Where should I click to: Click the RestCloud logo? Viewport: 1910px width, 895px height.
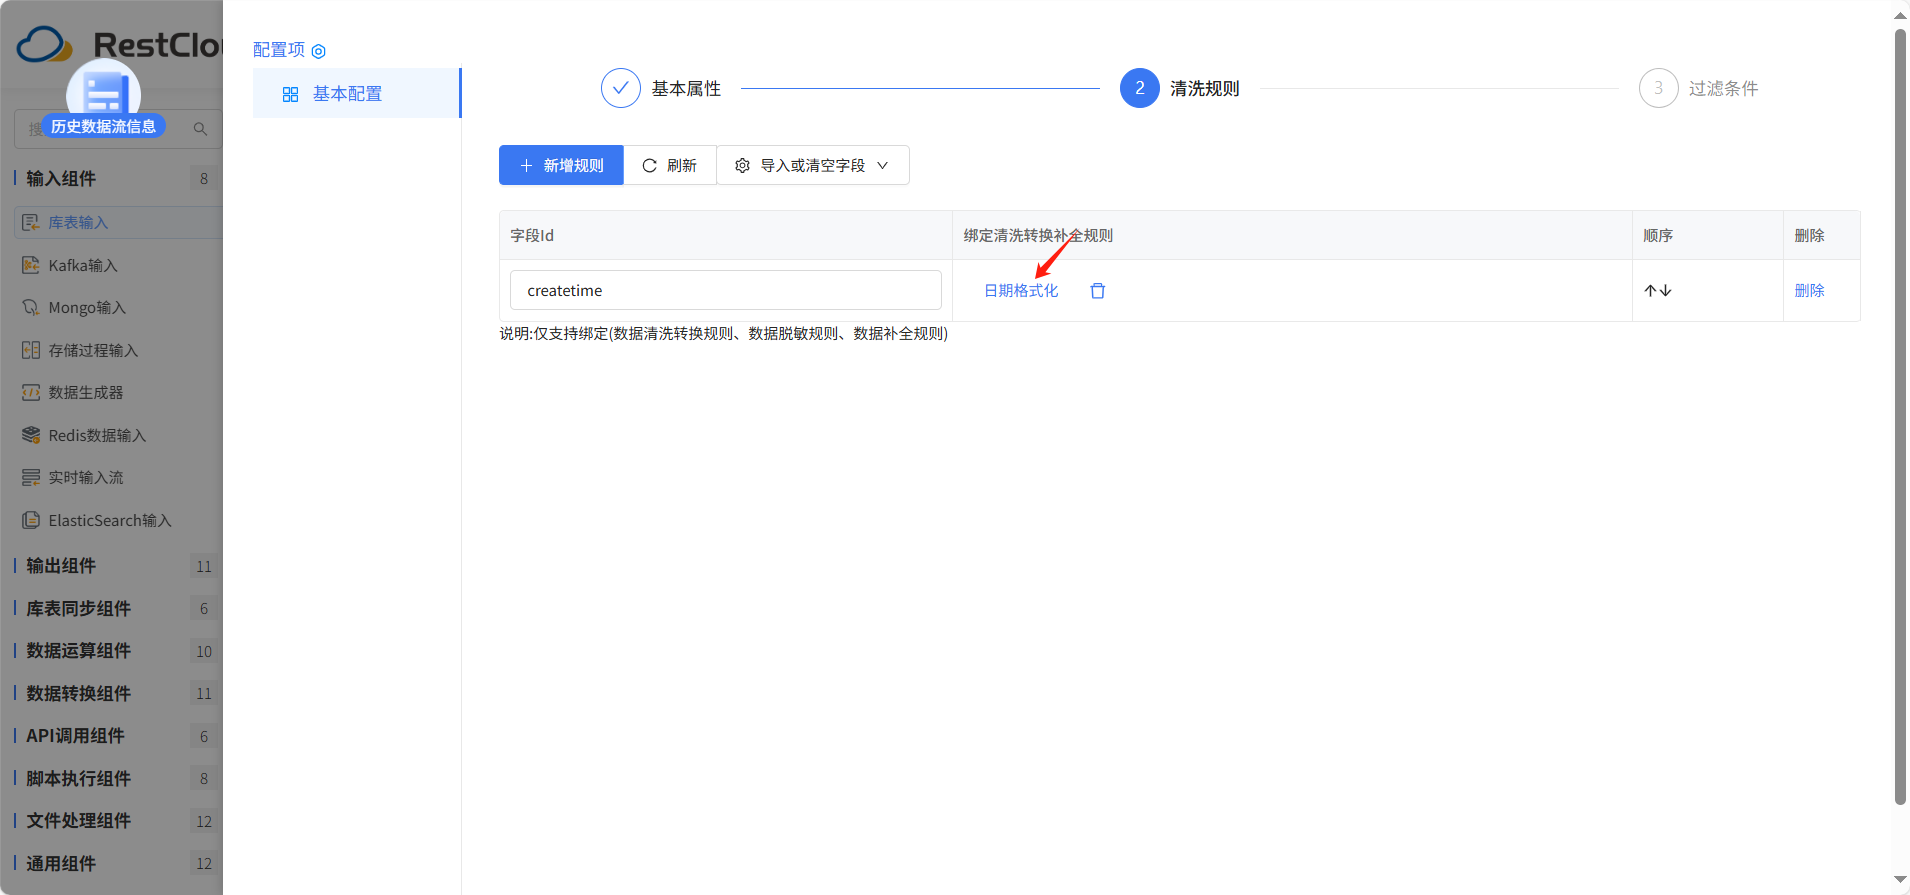click(119, 44)
